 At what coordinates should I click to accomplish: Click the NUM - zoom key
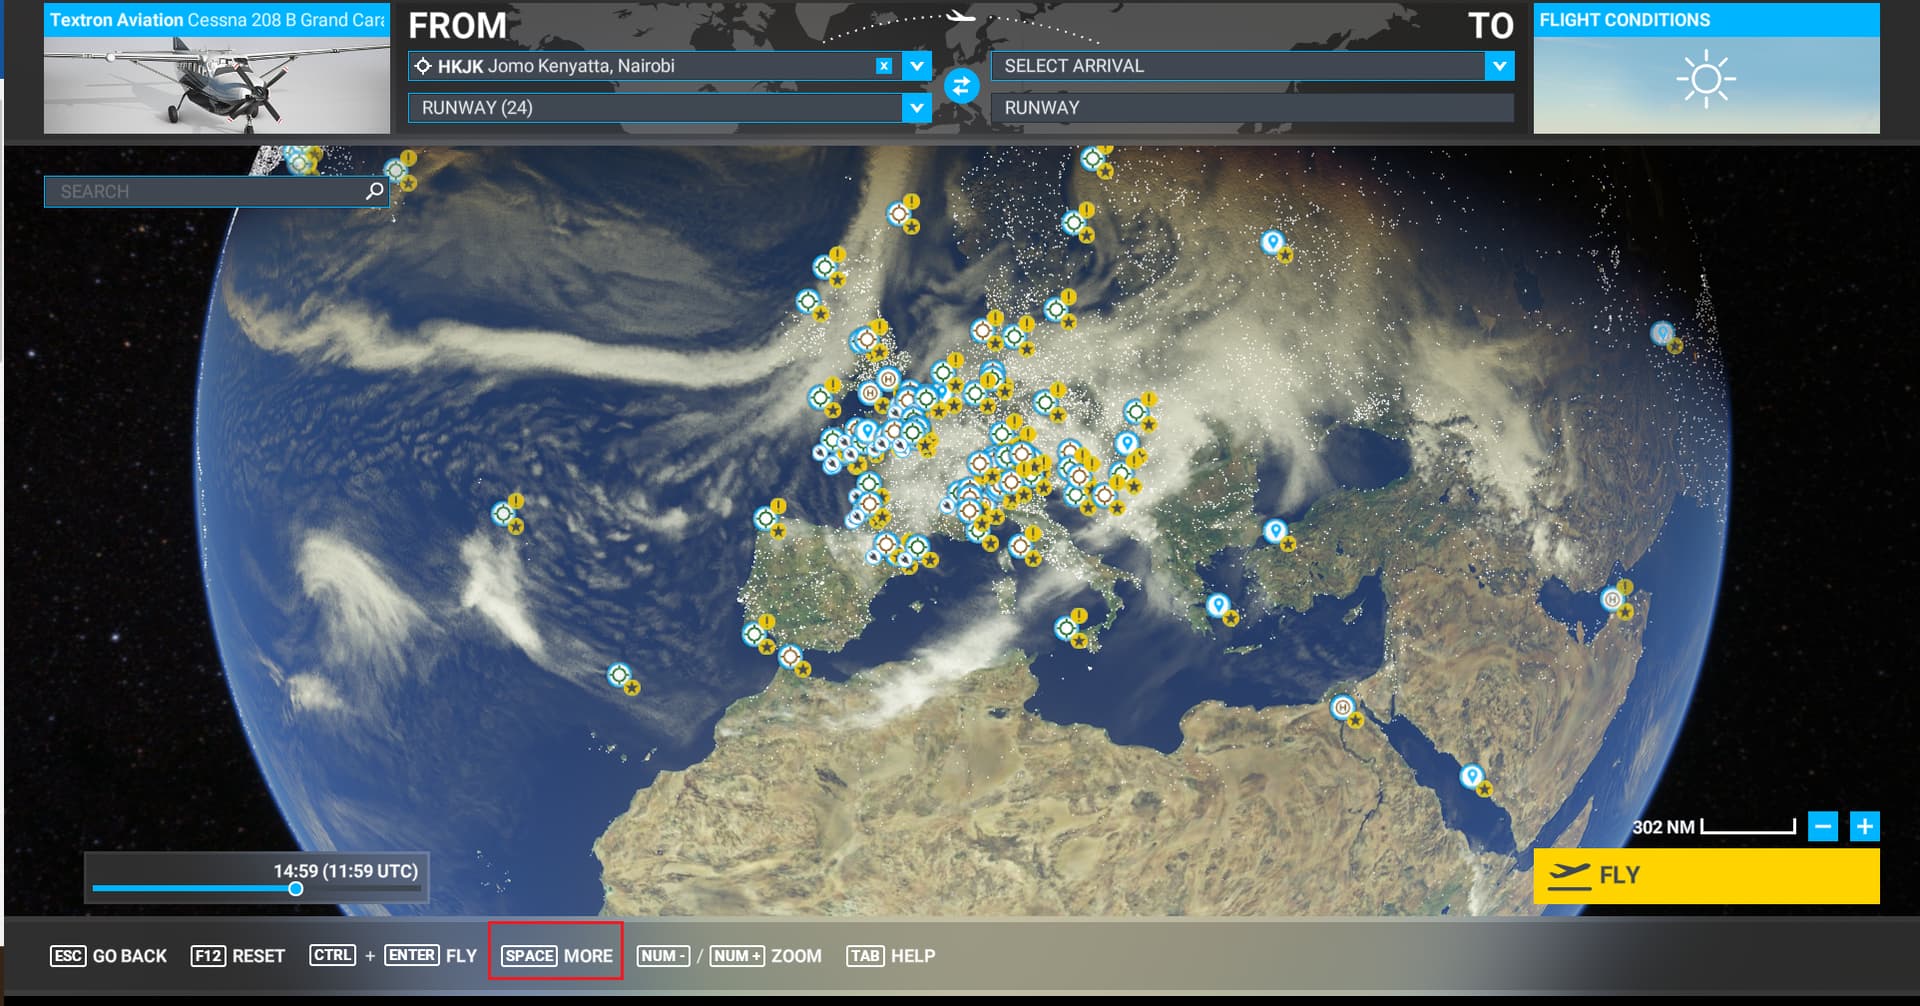pyautogui.click(x=663, y=956)
